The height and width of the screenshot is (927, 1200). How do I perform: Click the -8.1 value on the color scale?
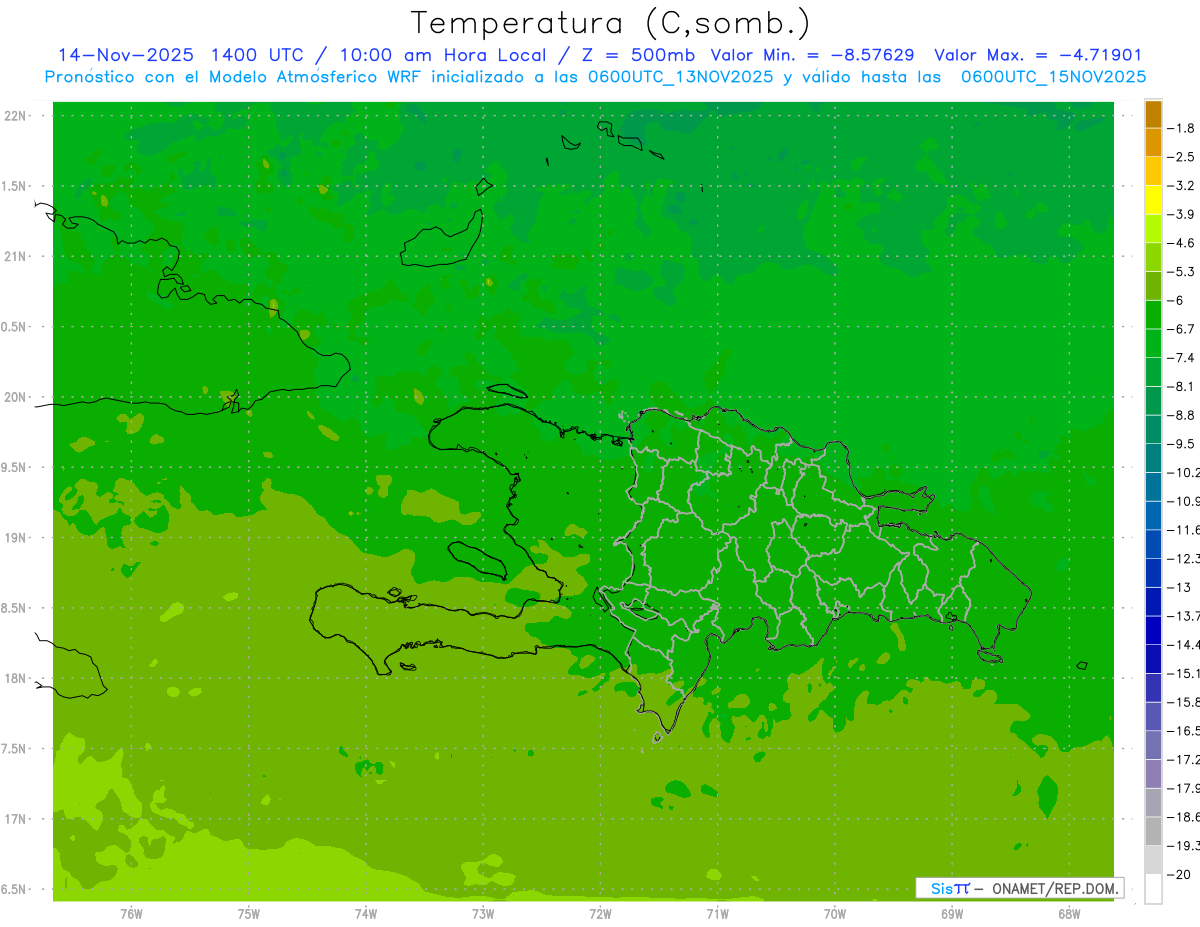1182,386
